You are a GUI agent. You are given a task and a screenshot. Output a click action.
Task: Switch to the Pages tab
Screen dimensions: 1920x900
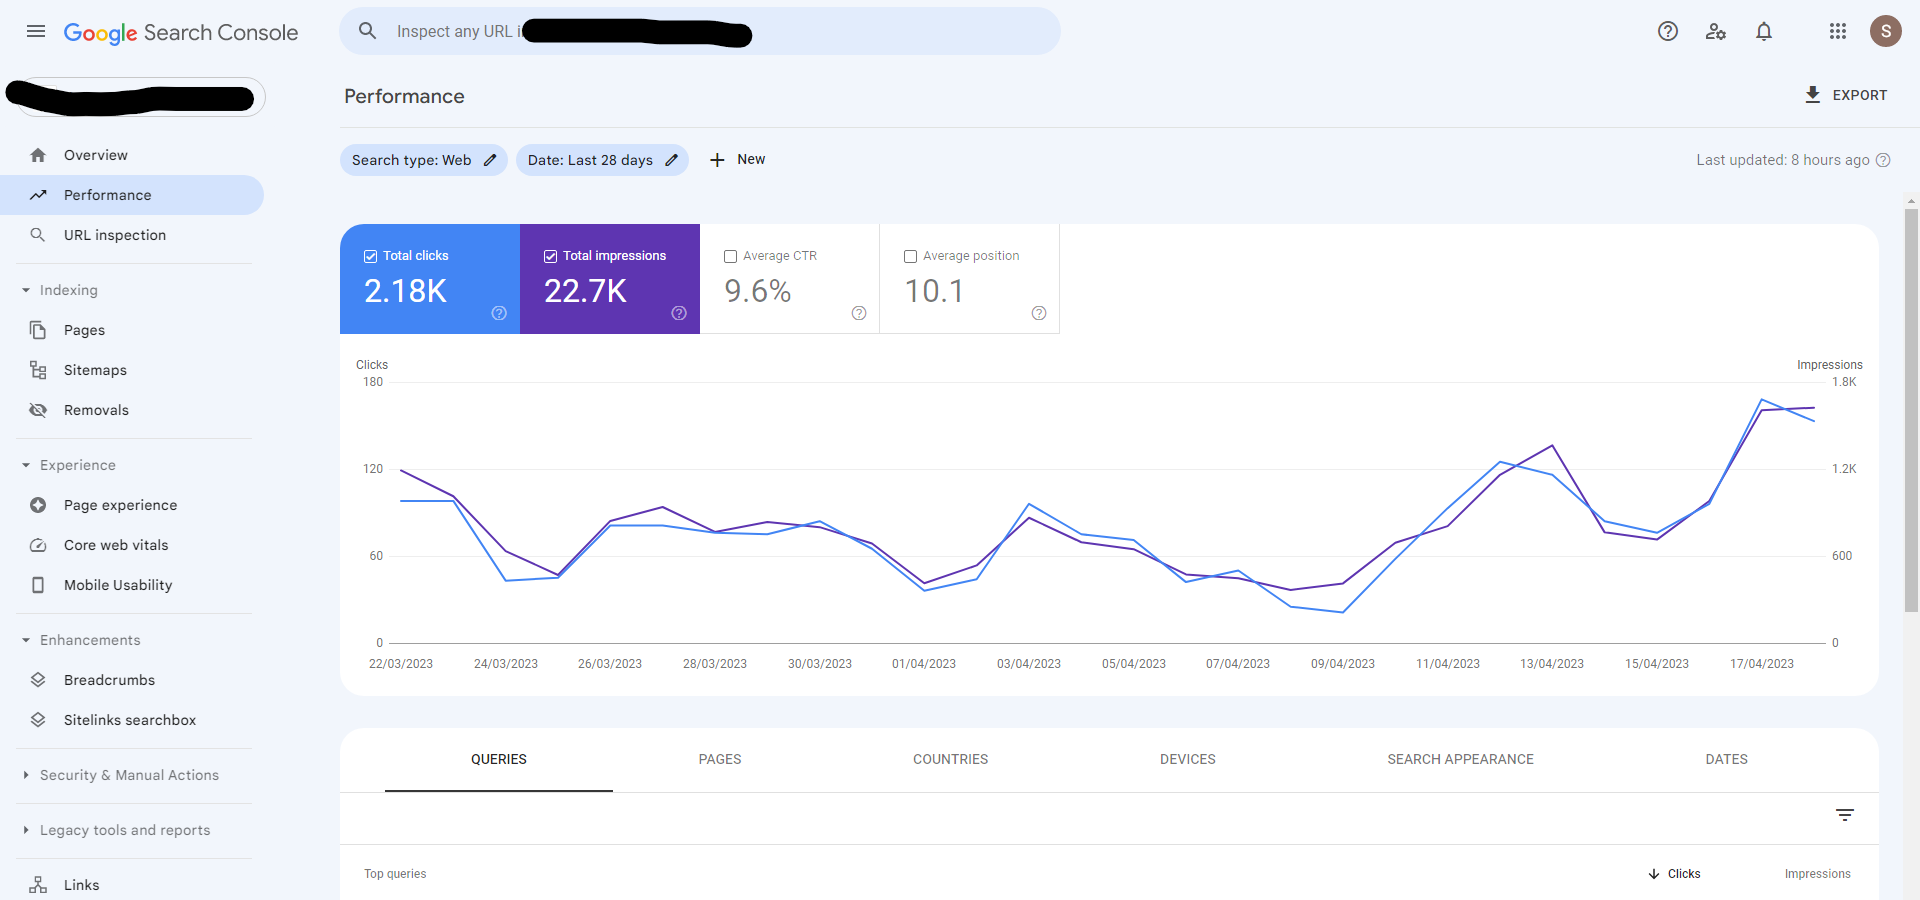(720, 760)
